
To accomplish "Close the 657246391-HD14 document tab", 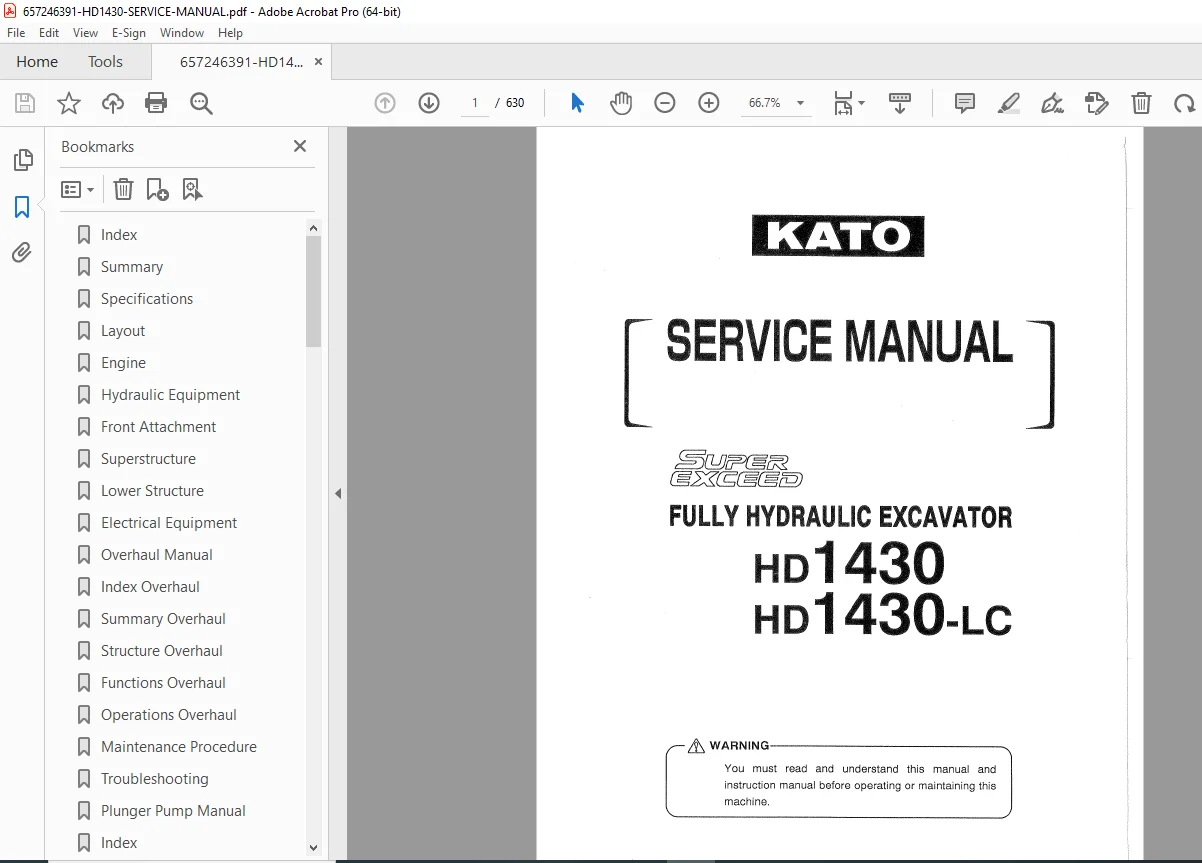I will 319,62.
